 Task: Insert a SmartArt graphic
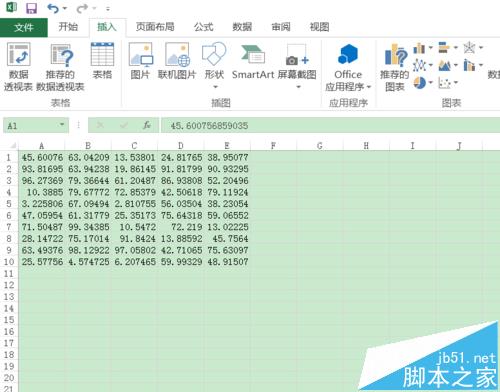pos(253,61)
